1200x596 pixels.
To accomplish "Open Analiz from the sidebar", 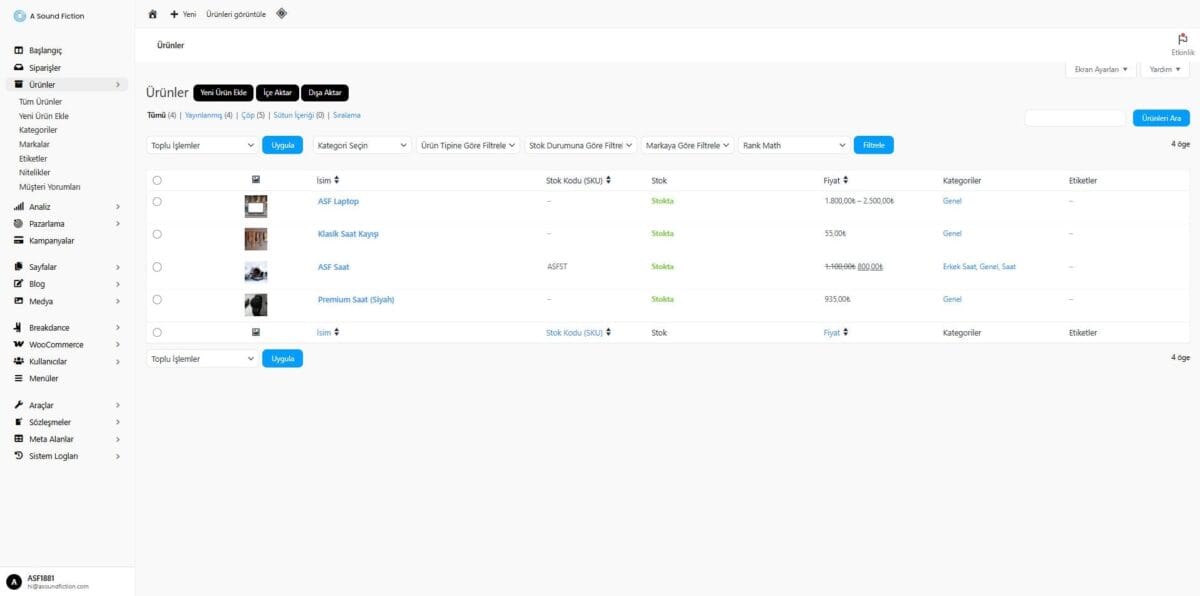I will pos(40,207).
